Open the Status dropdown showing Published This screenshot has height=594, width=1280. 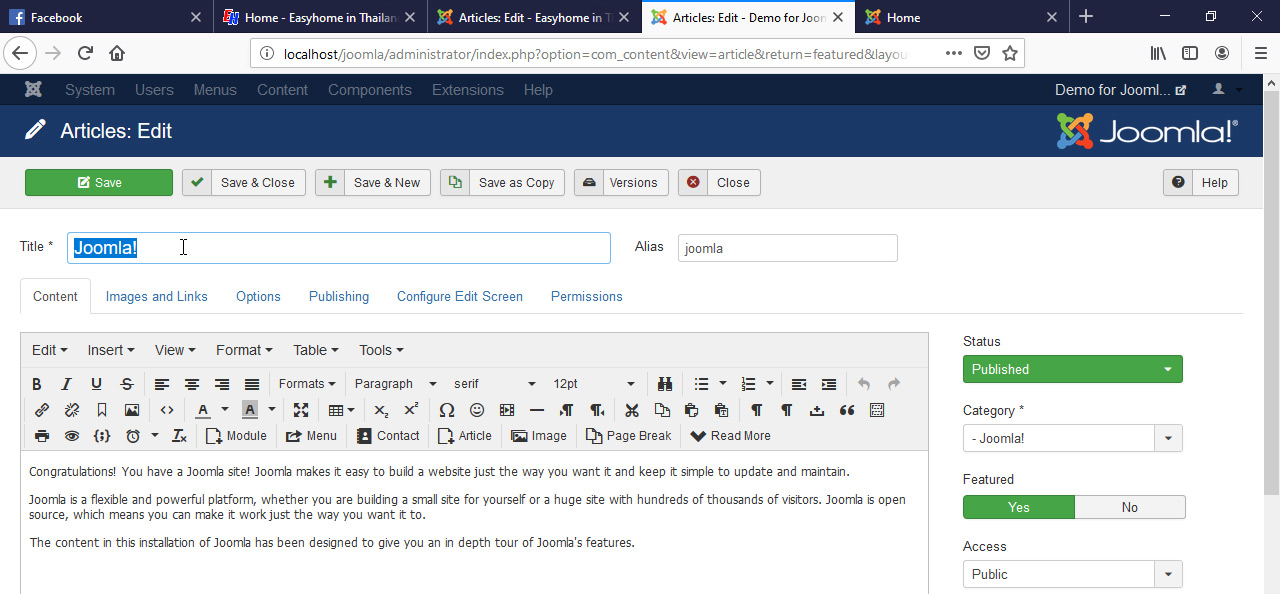[1072, 369]
